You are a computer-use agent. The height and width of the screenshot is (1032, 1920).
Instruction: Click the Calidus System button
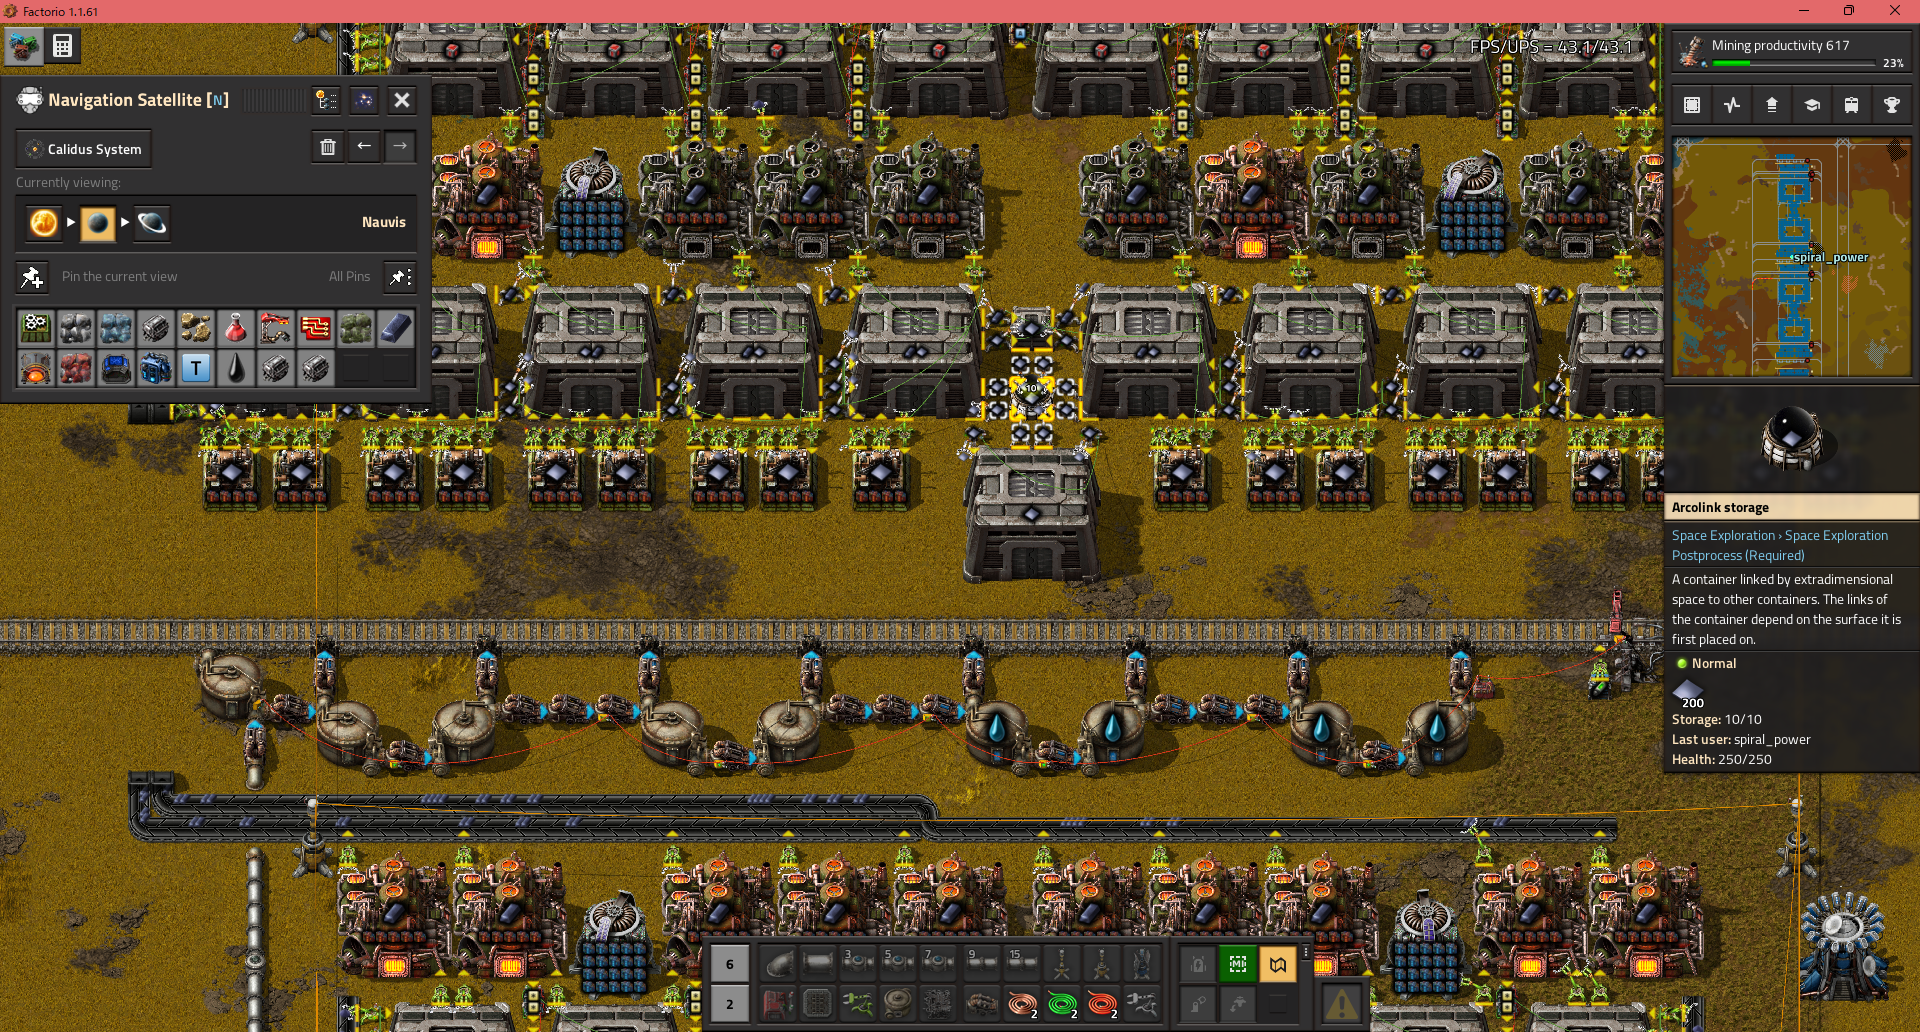[84, 149]
